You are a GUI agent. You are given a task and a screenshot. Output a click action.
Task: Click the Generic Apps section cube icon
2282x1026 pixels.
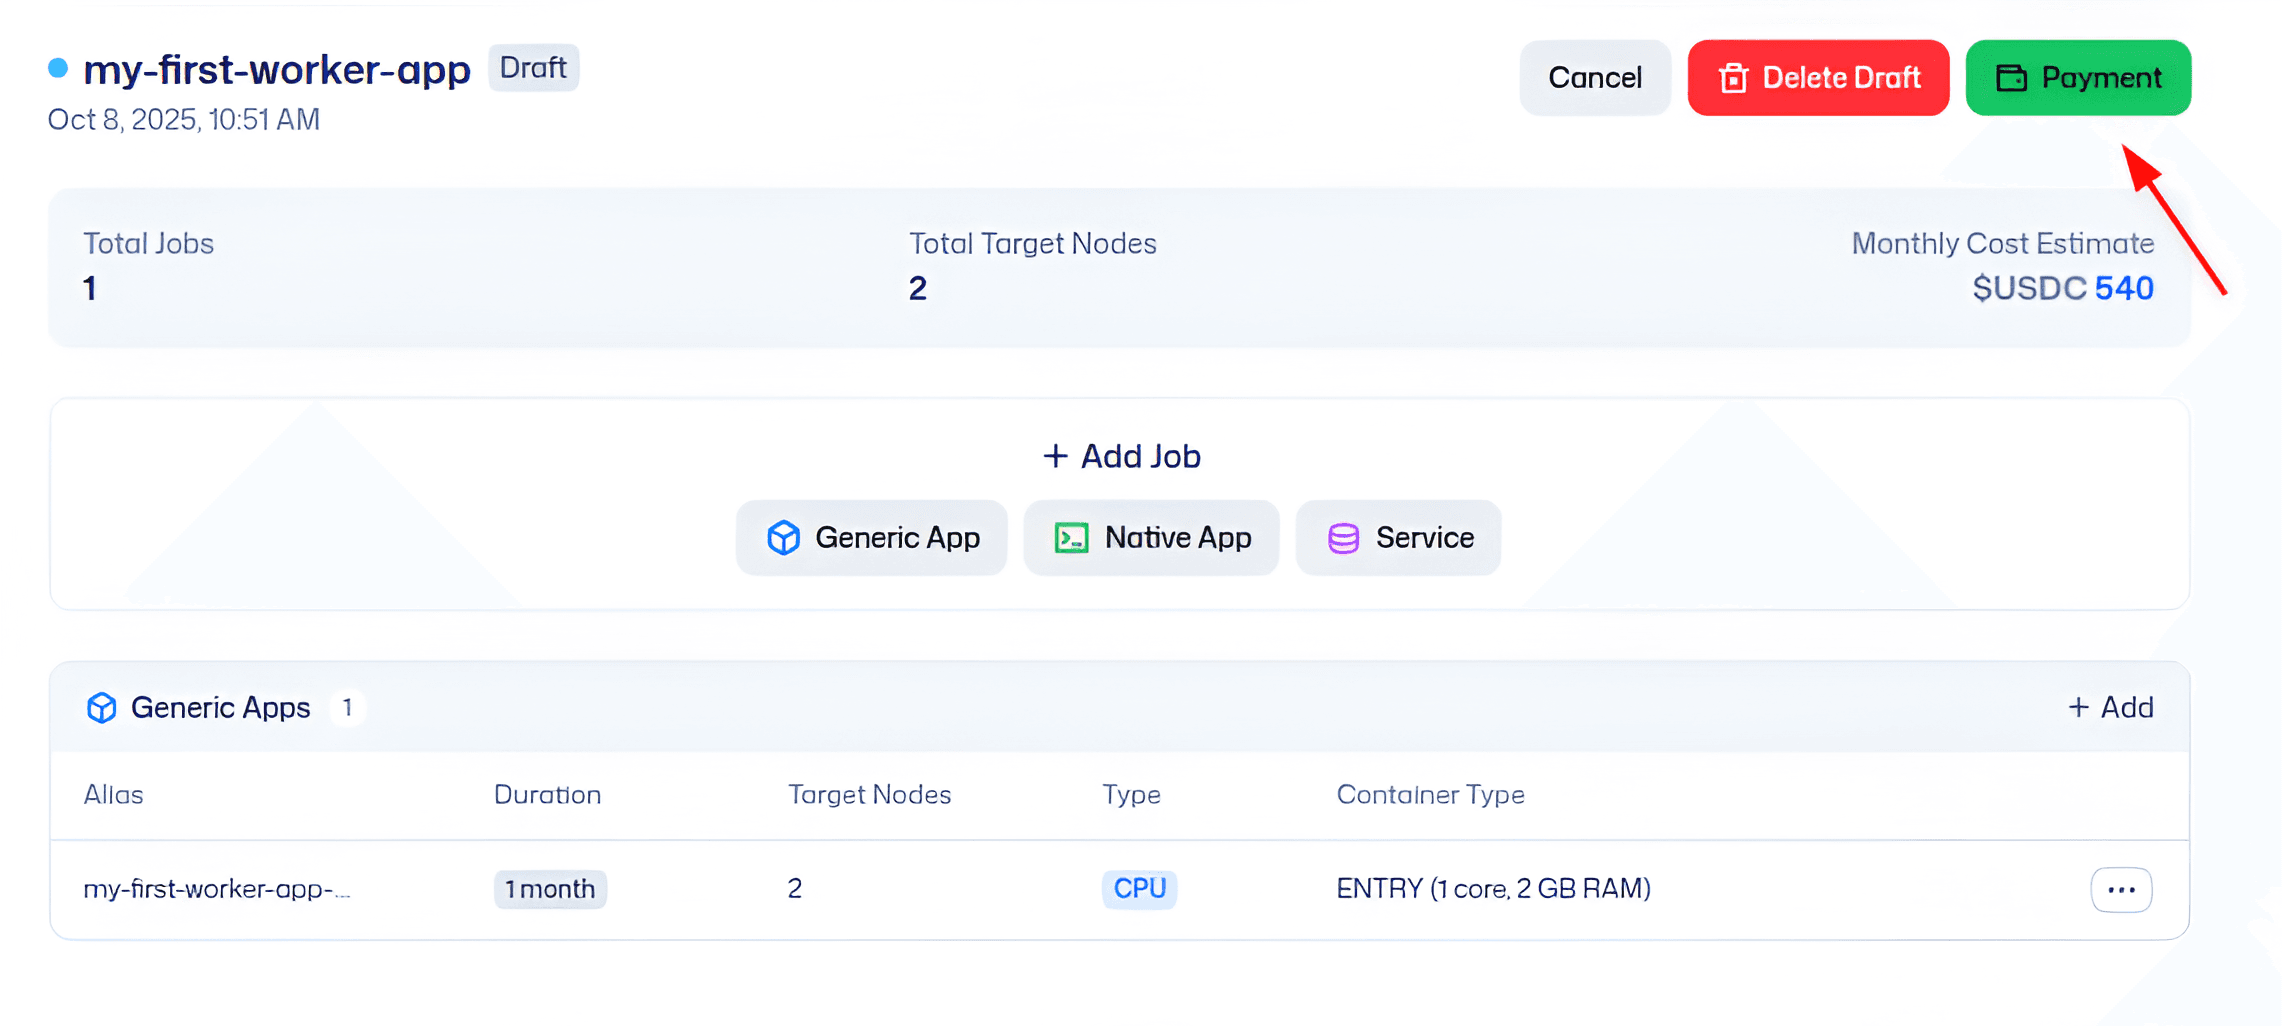tap(101, 708)
